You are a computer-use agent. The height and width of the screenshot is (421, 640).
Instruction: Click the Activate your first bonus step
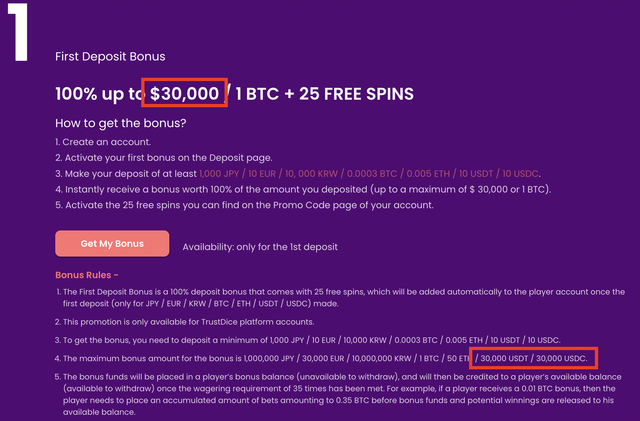click(x=164, y=158)
